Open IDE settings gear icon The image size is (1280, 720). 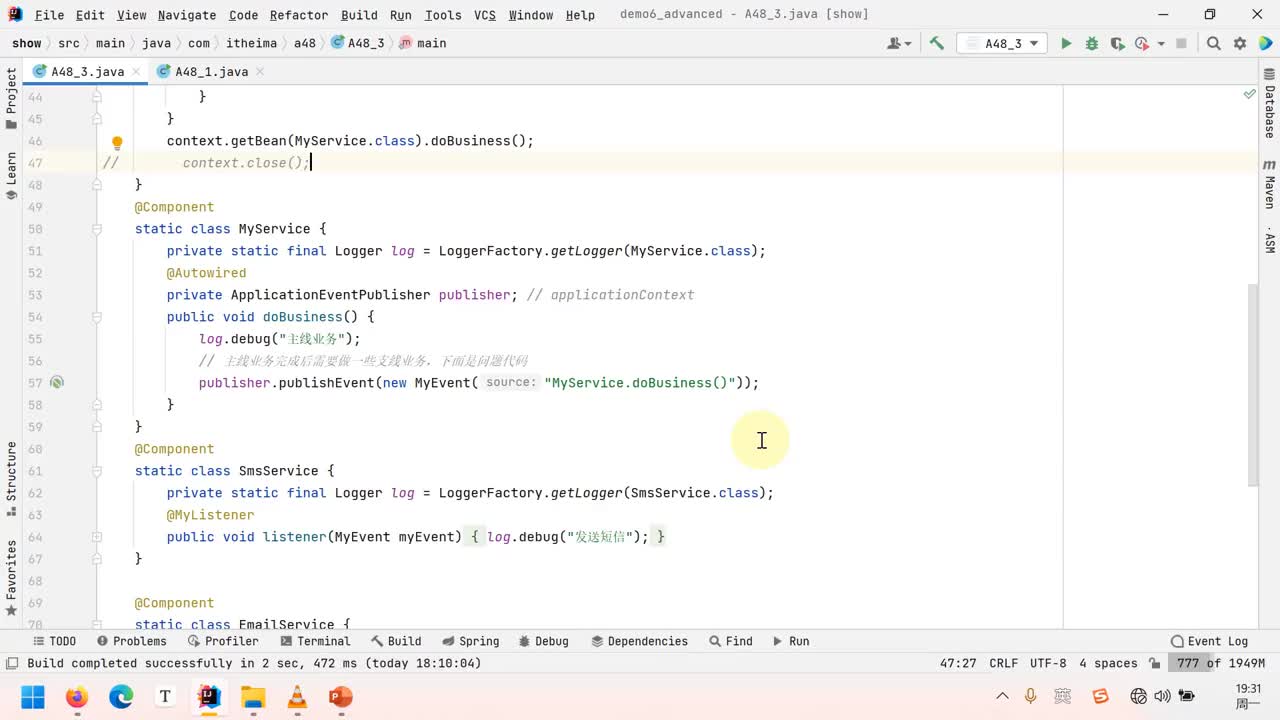click(x=1240, y=43)
